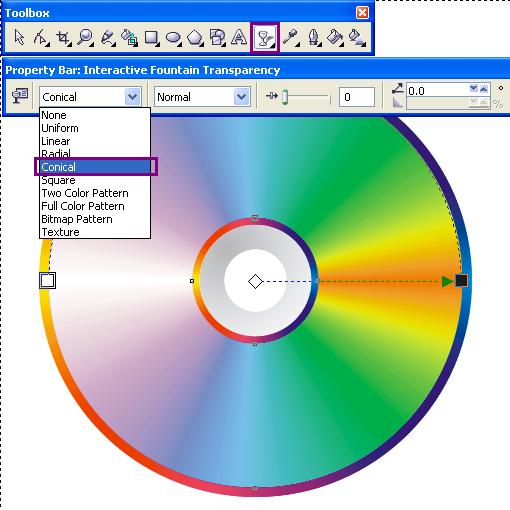Click the green arrow on transparency vector
Viewport: 510px width, 510px height.
[x=447, y=281]
